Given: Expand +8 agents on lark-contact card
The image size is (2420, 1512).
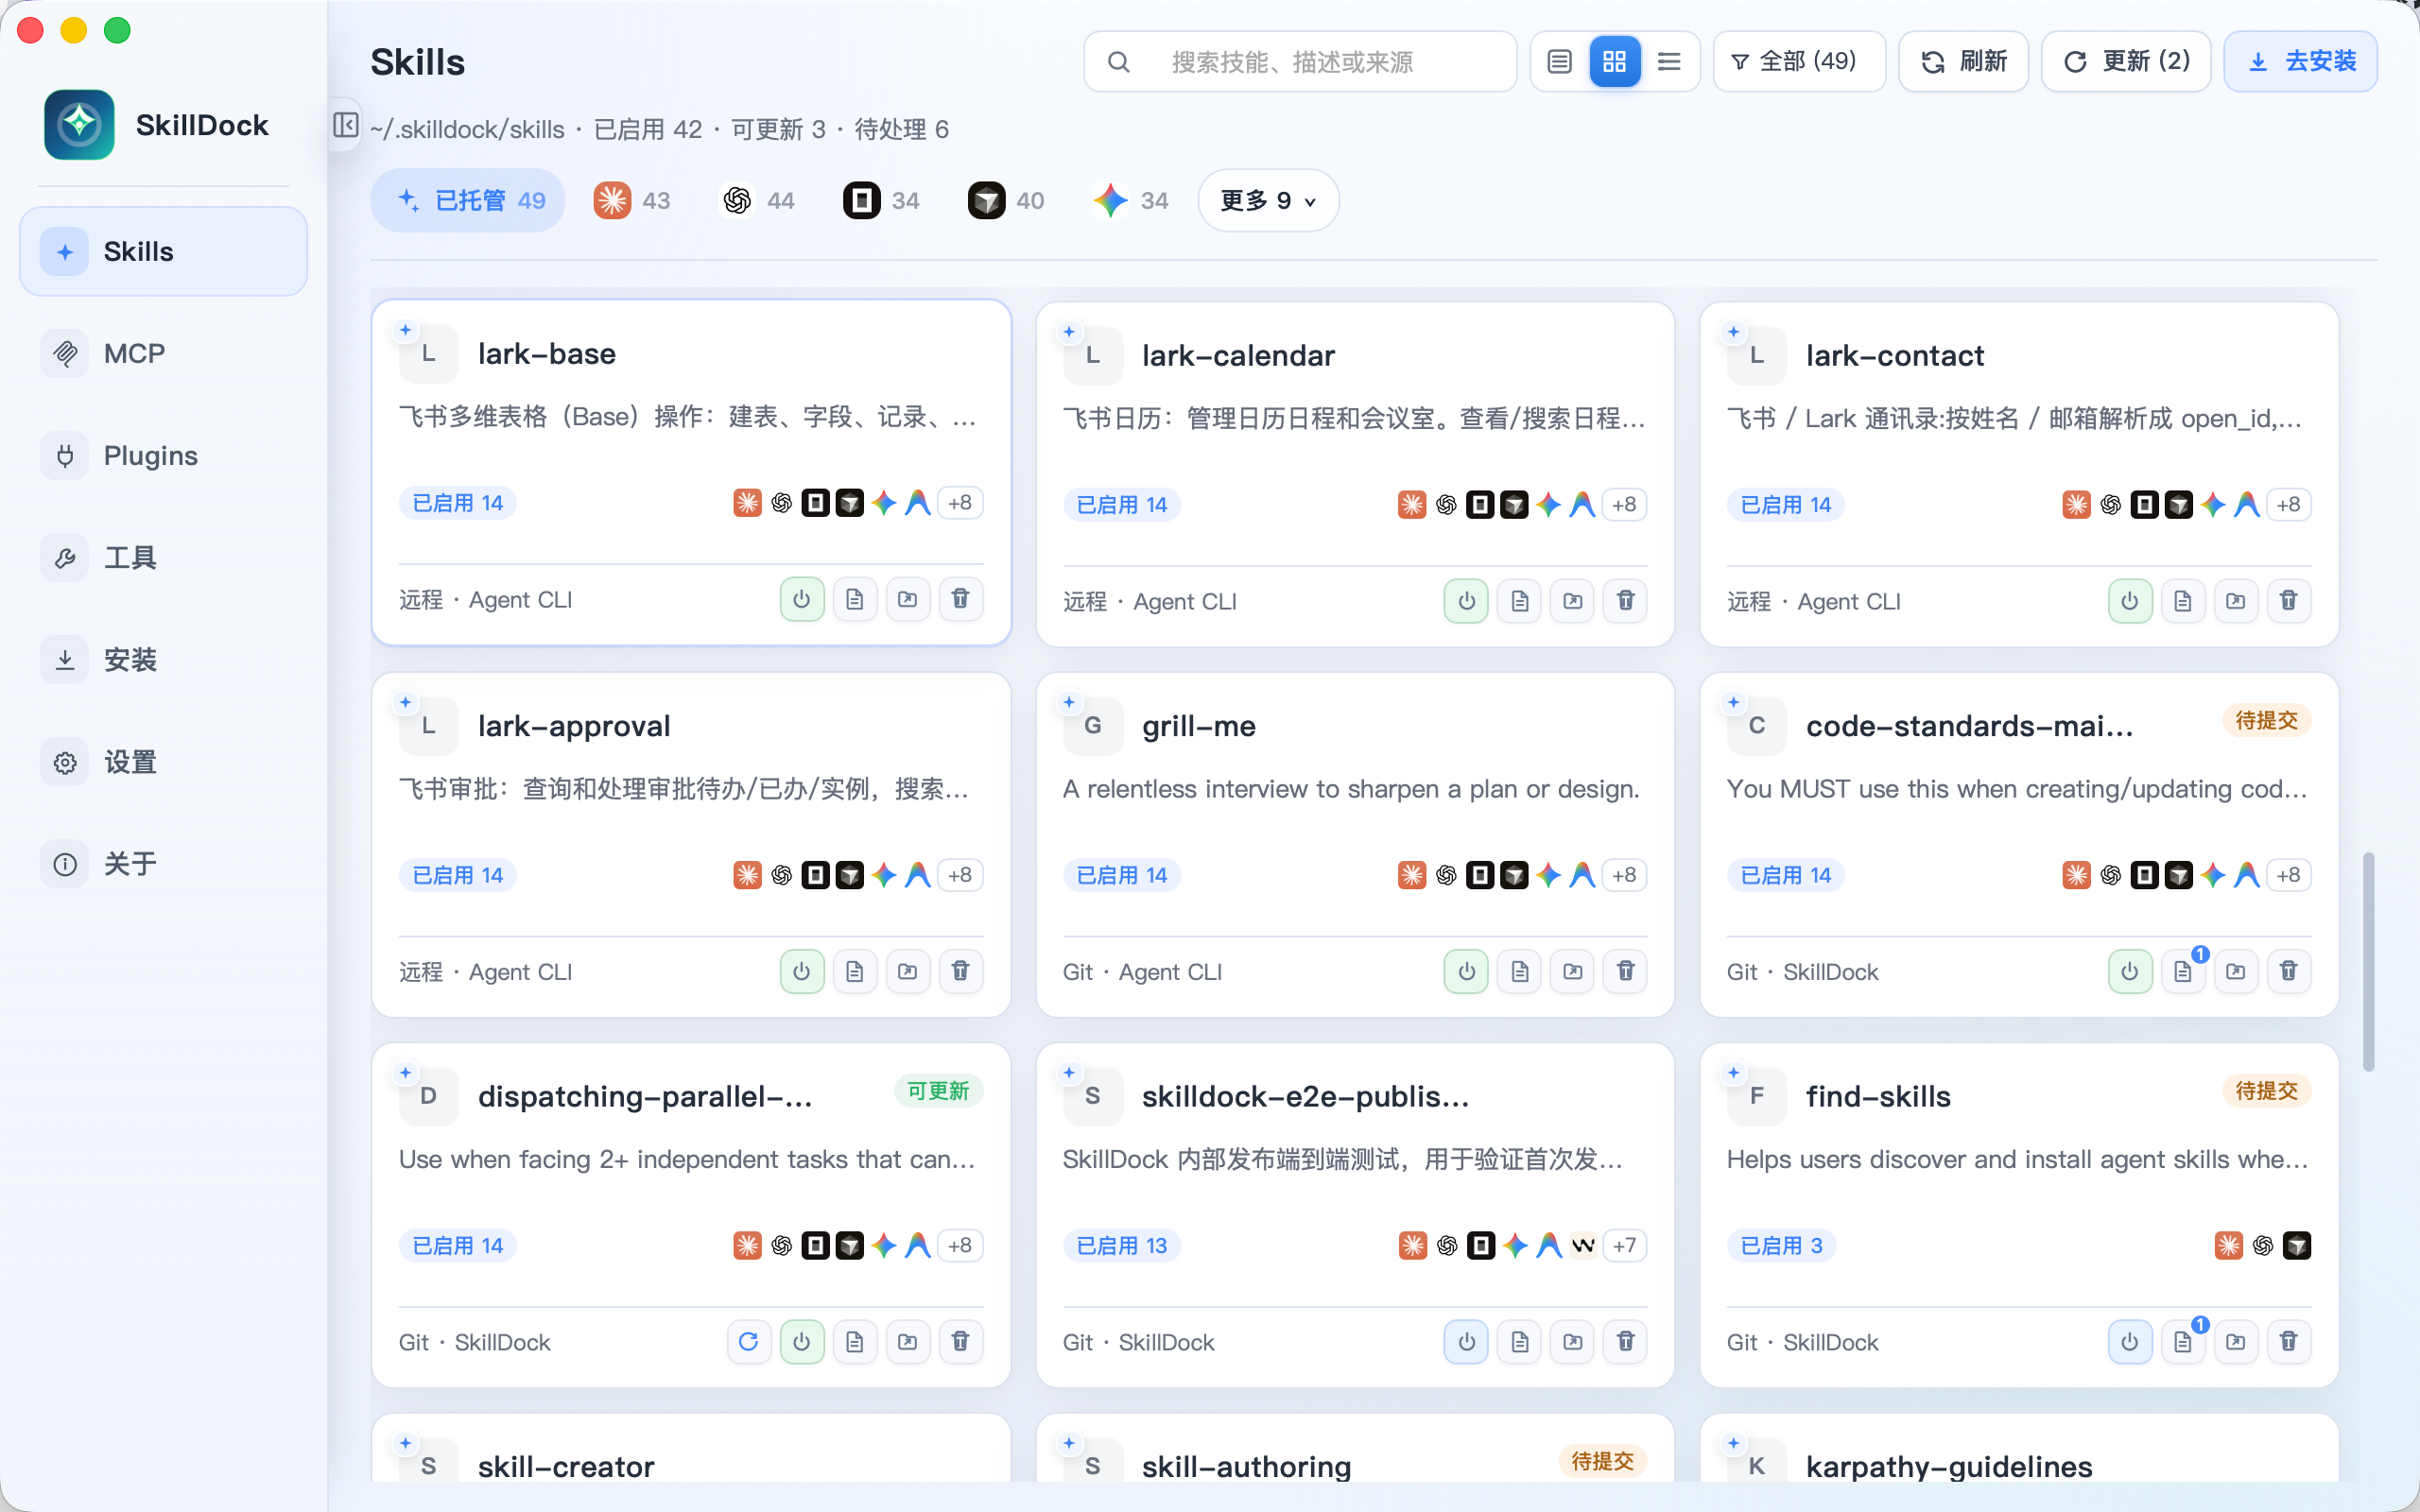Looking at the screenshot, I should coord(2289,504).
